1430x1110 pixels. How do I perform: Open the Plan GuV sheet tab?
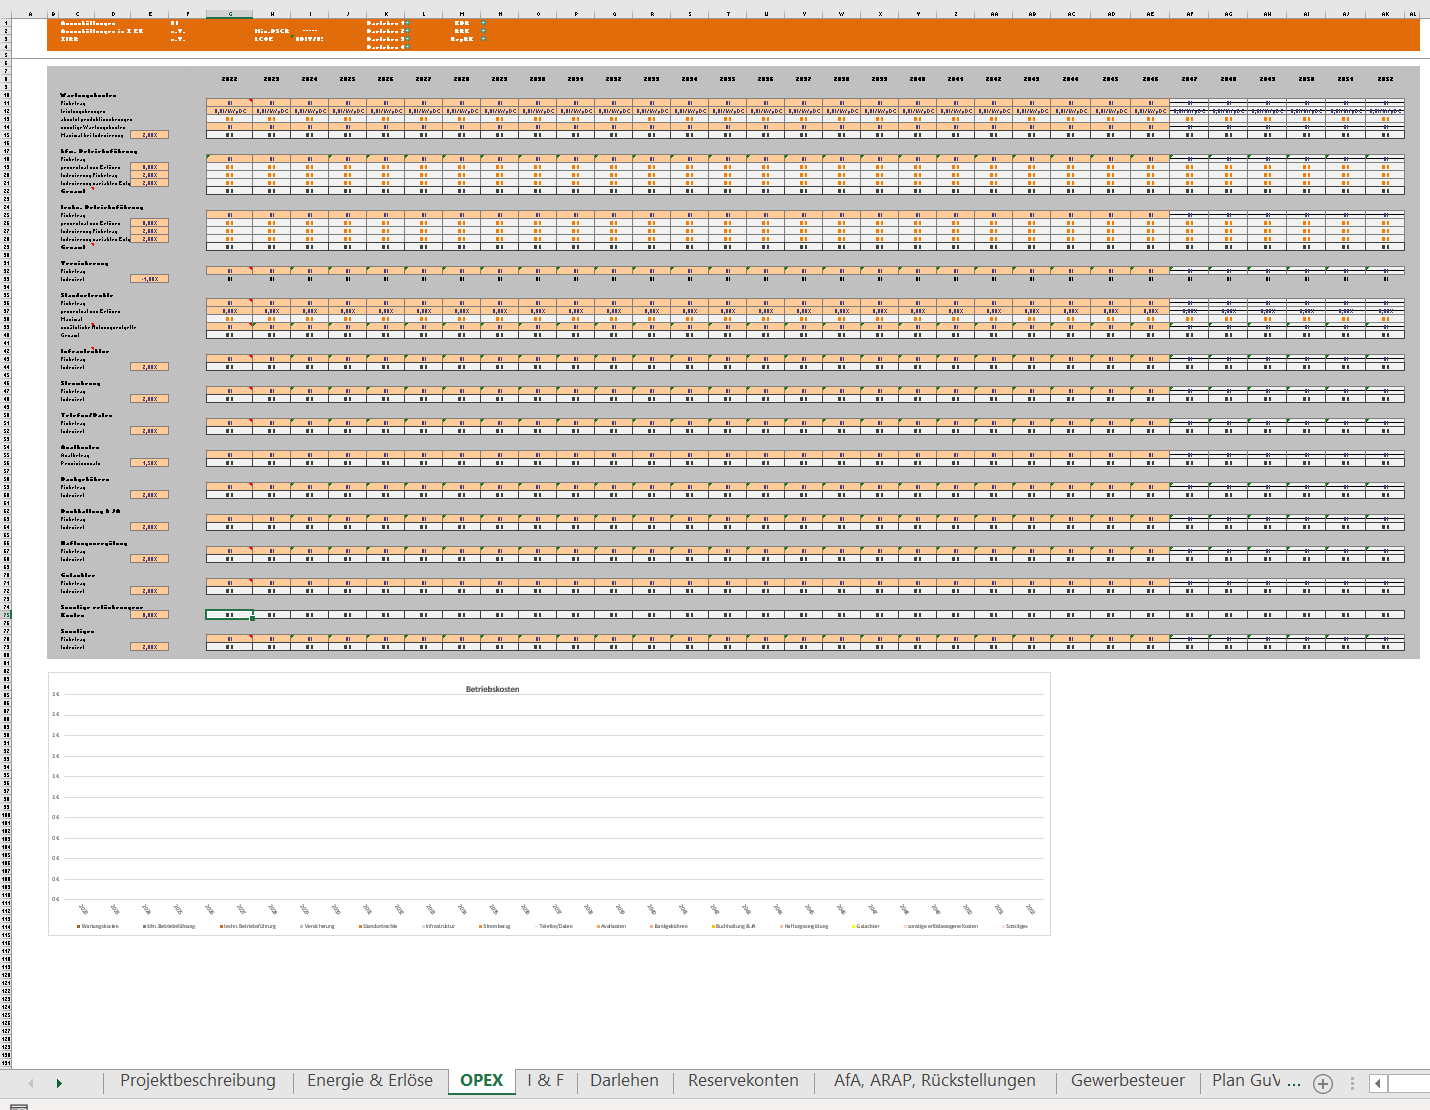pyautogui.click(x=1246, y=1081)
